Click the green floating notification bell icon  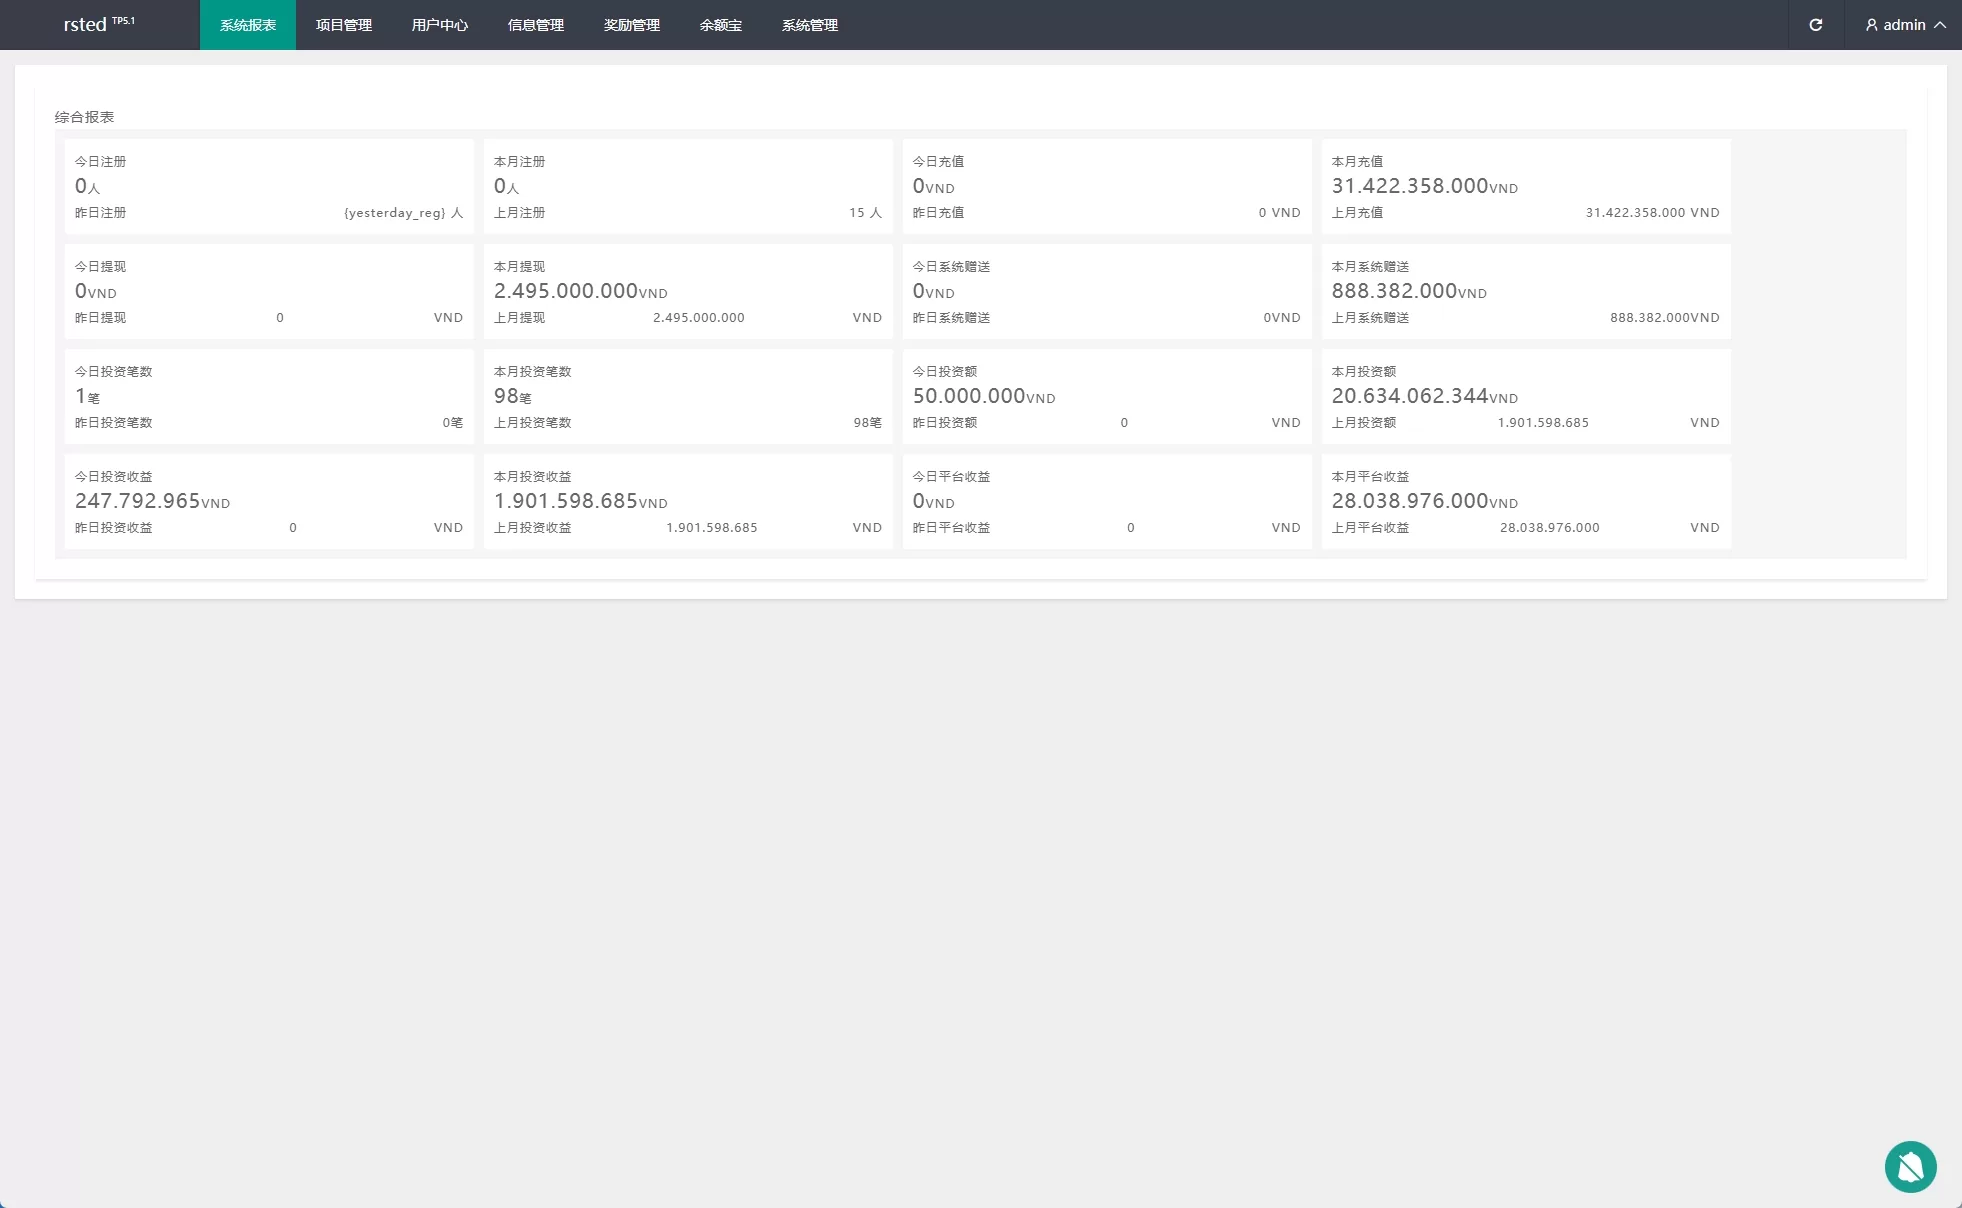(1910, 1167)
